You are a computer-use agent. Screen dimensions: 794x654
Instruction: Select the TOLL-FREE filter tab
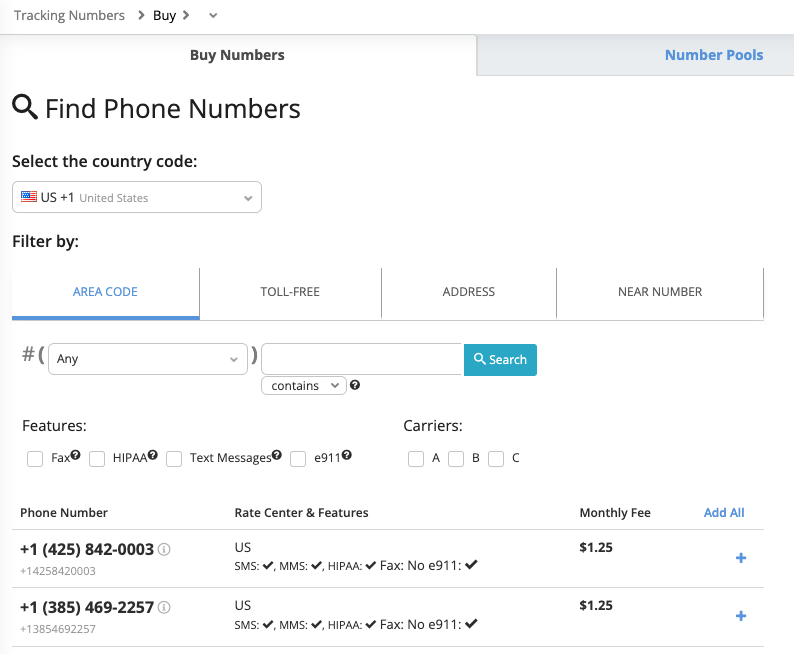pyautogui.click(x=290, y=292)
